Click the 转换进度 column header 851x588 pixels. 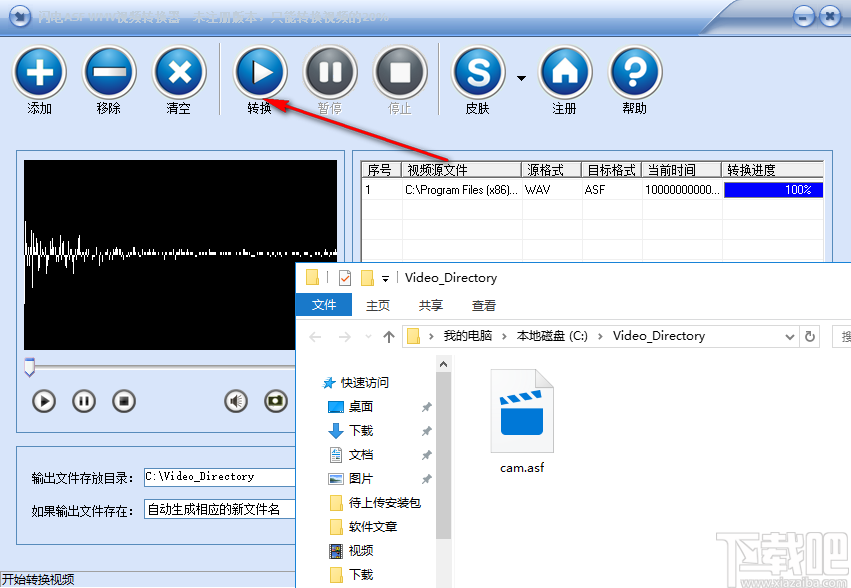coord(773,170)
